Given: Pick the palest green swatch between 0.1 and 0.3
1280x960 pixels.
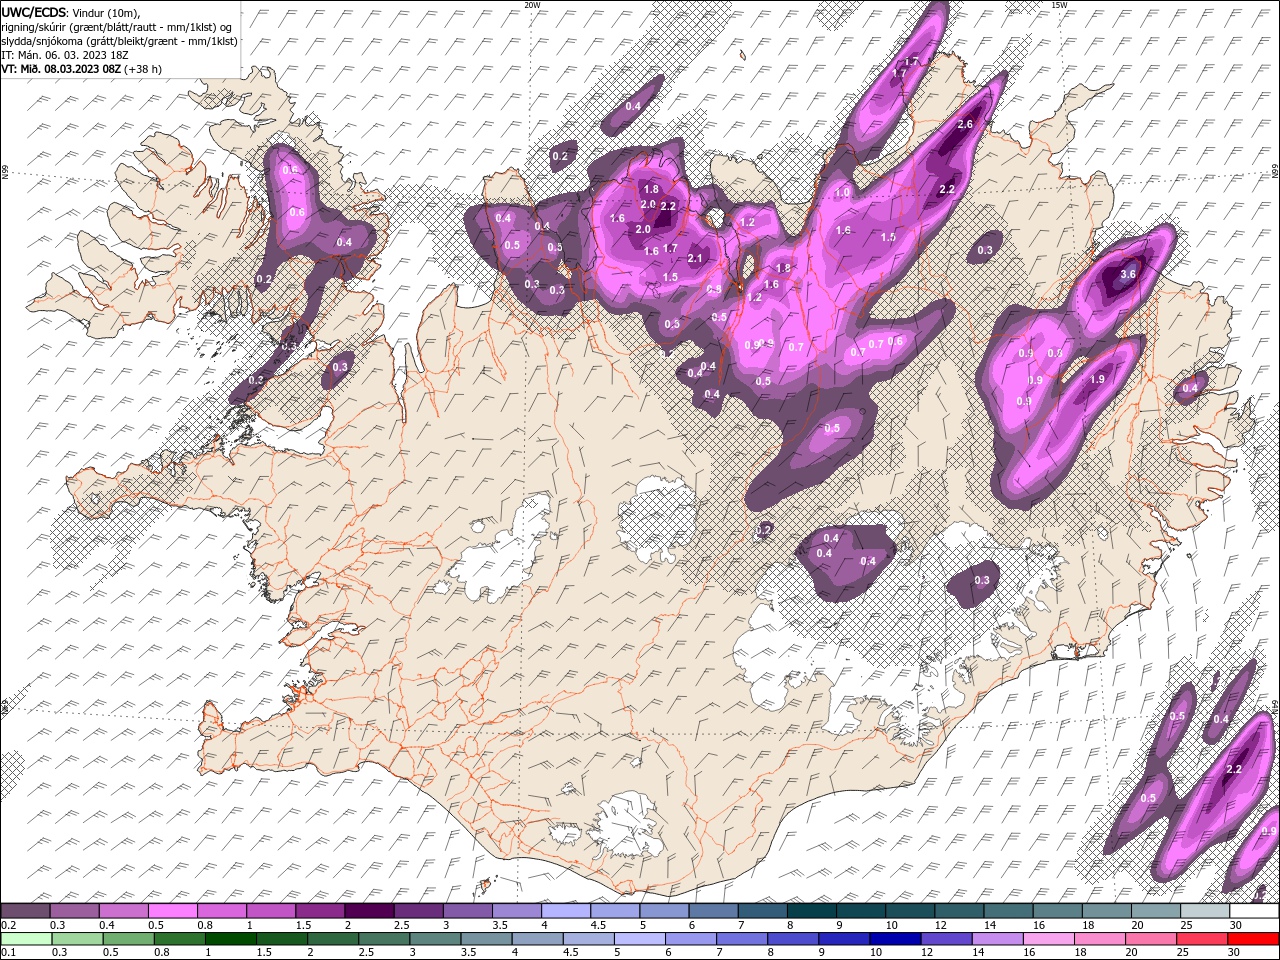Looking at the screenshot, I should click(25, 938).
